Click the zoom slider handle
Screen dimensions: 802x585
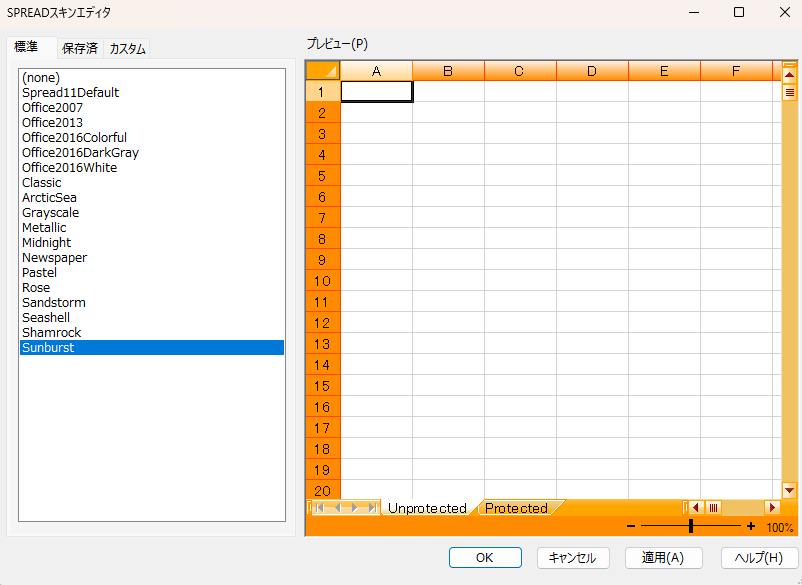(x=691, y=526)
